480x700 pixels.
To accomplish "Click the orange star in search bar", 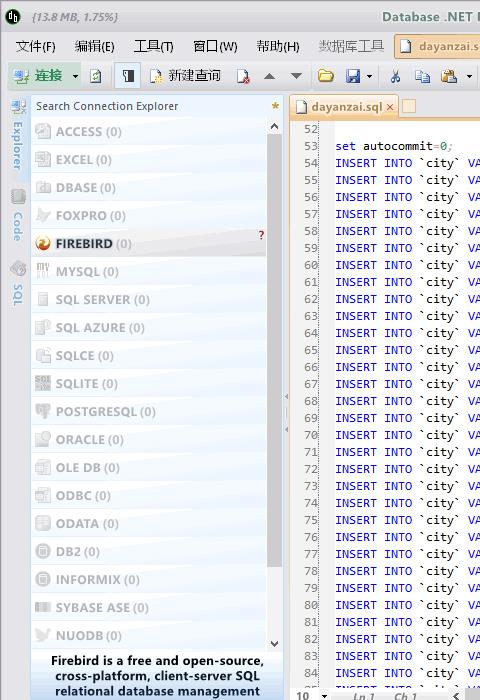I will coord(275,106).
